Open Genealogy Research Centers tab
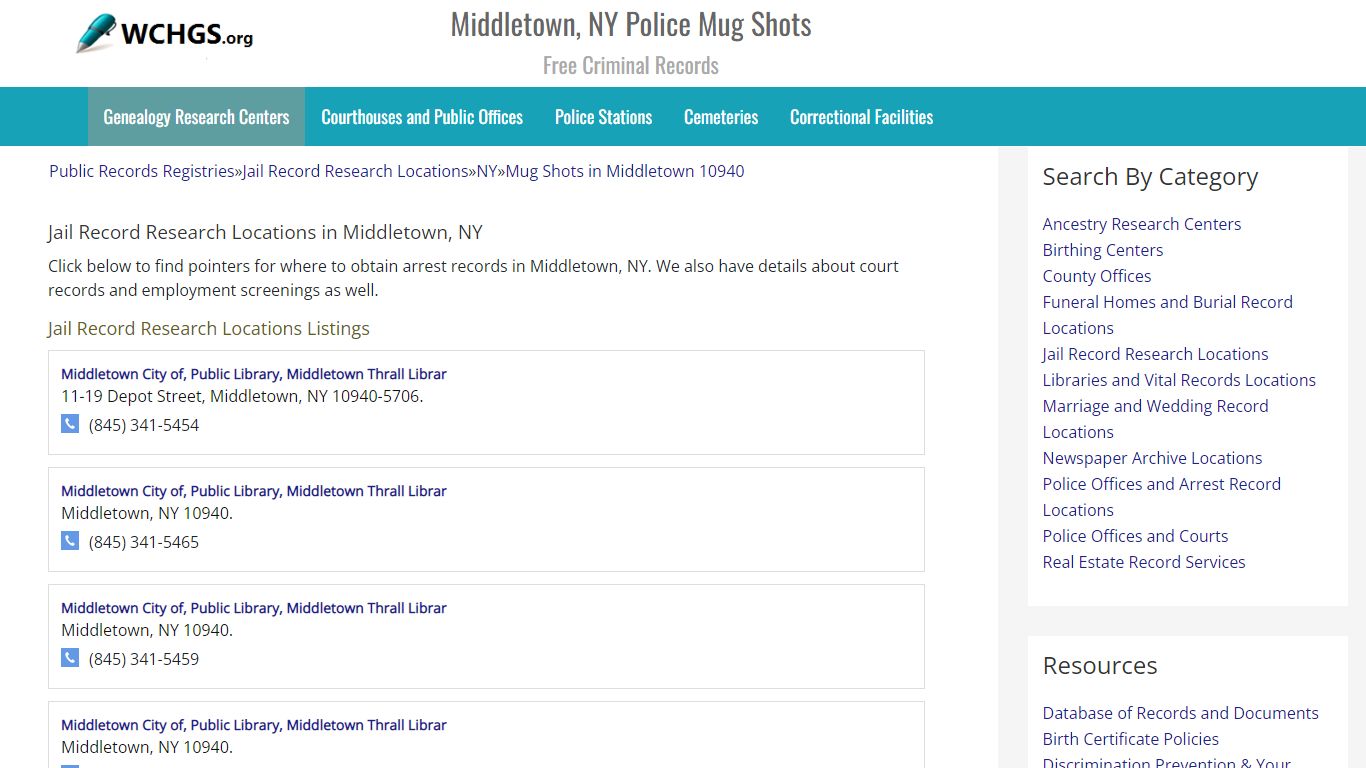 196,117
